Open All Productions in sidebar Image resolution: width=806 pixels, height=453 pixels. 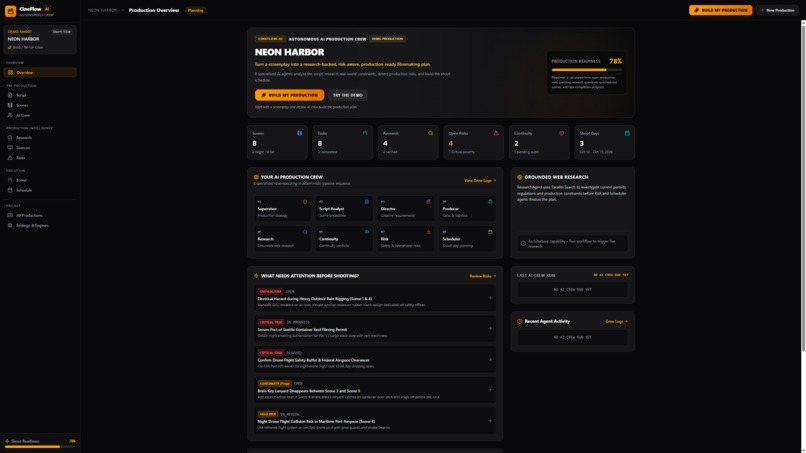click(40, 215)
